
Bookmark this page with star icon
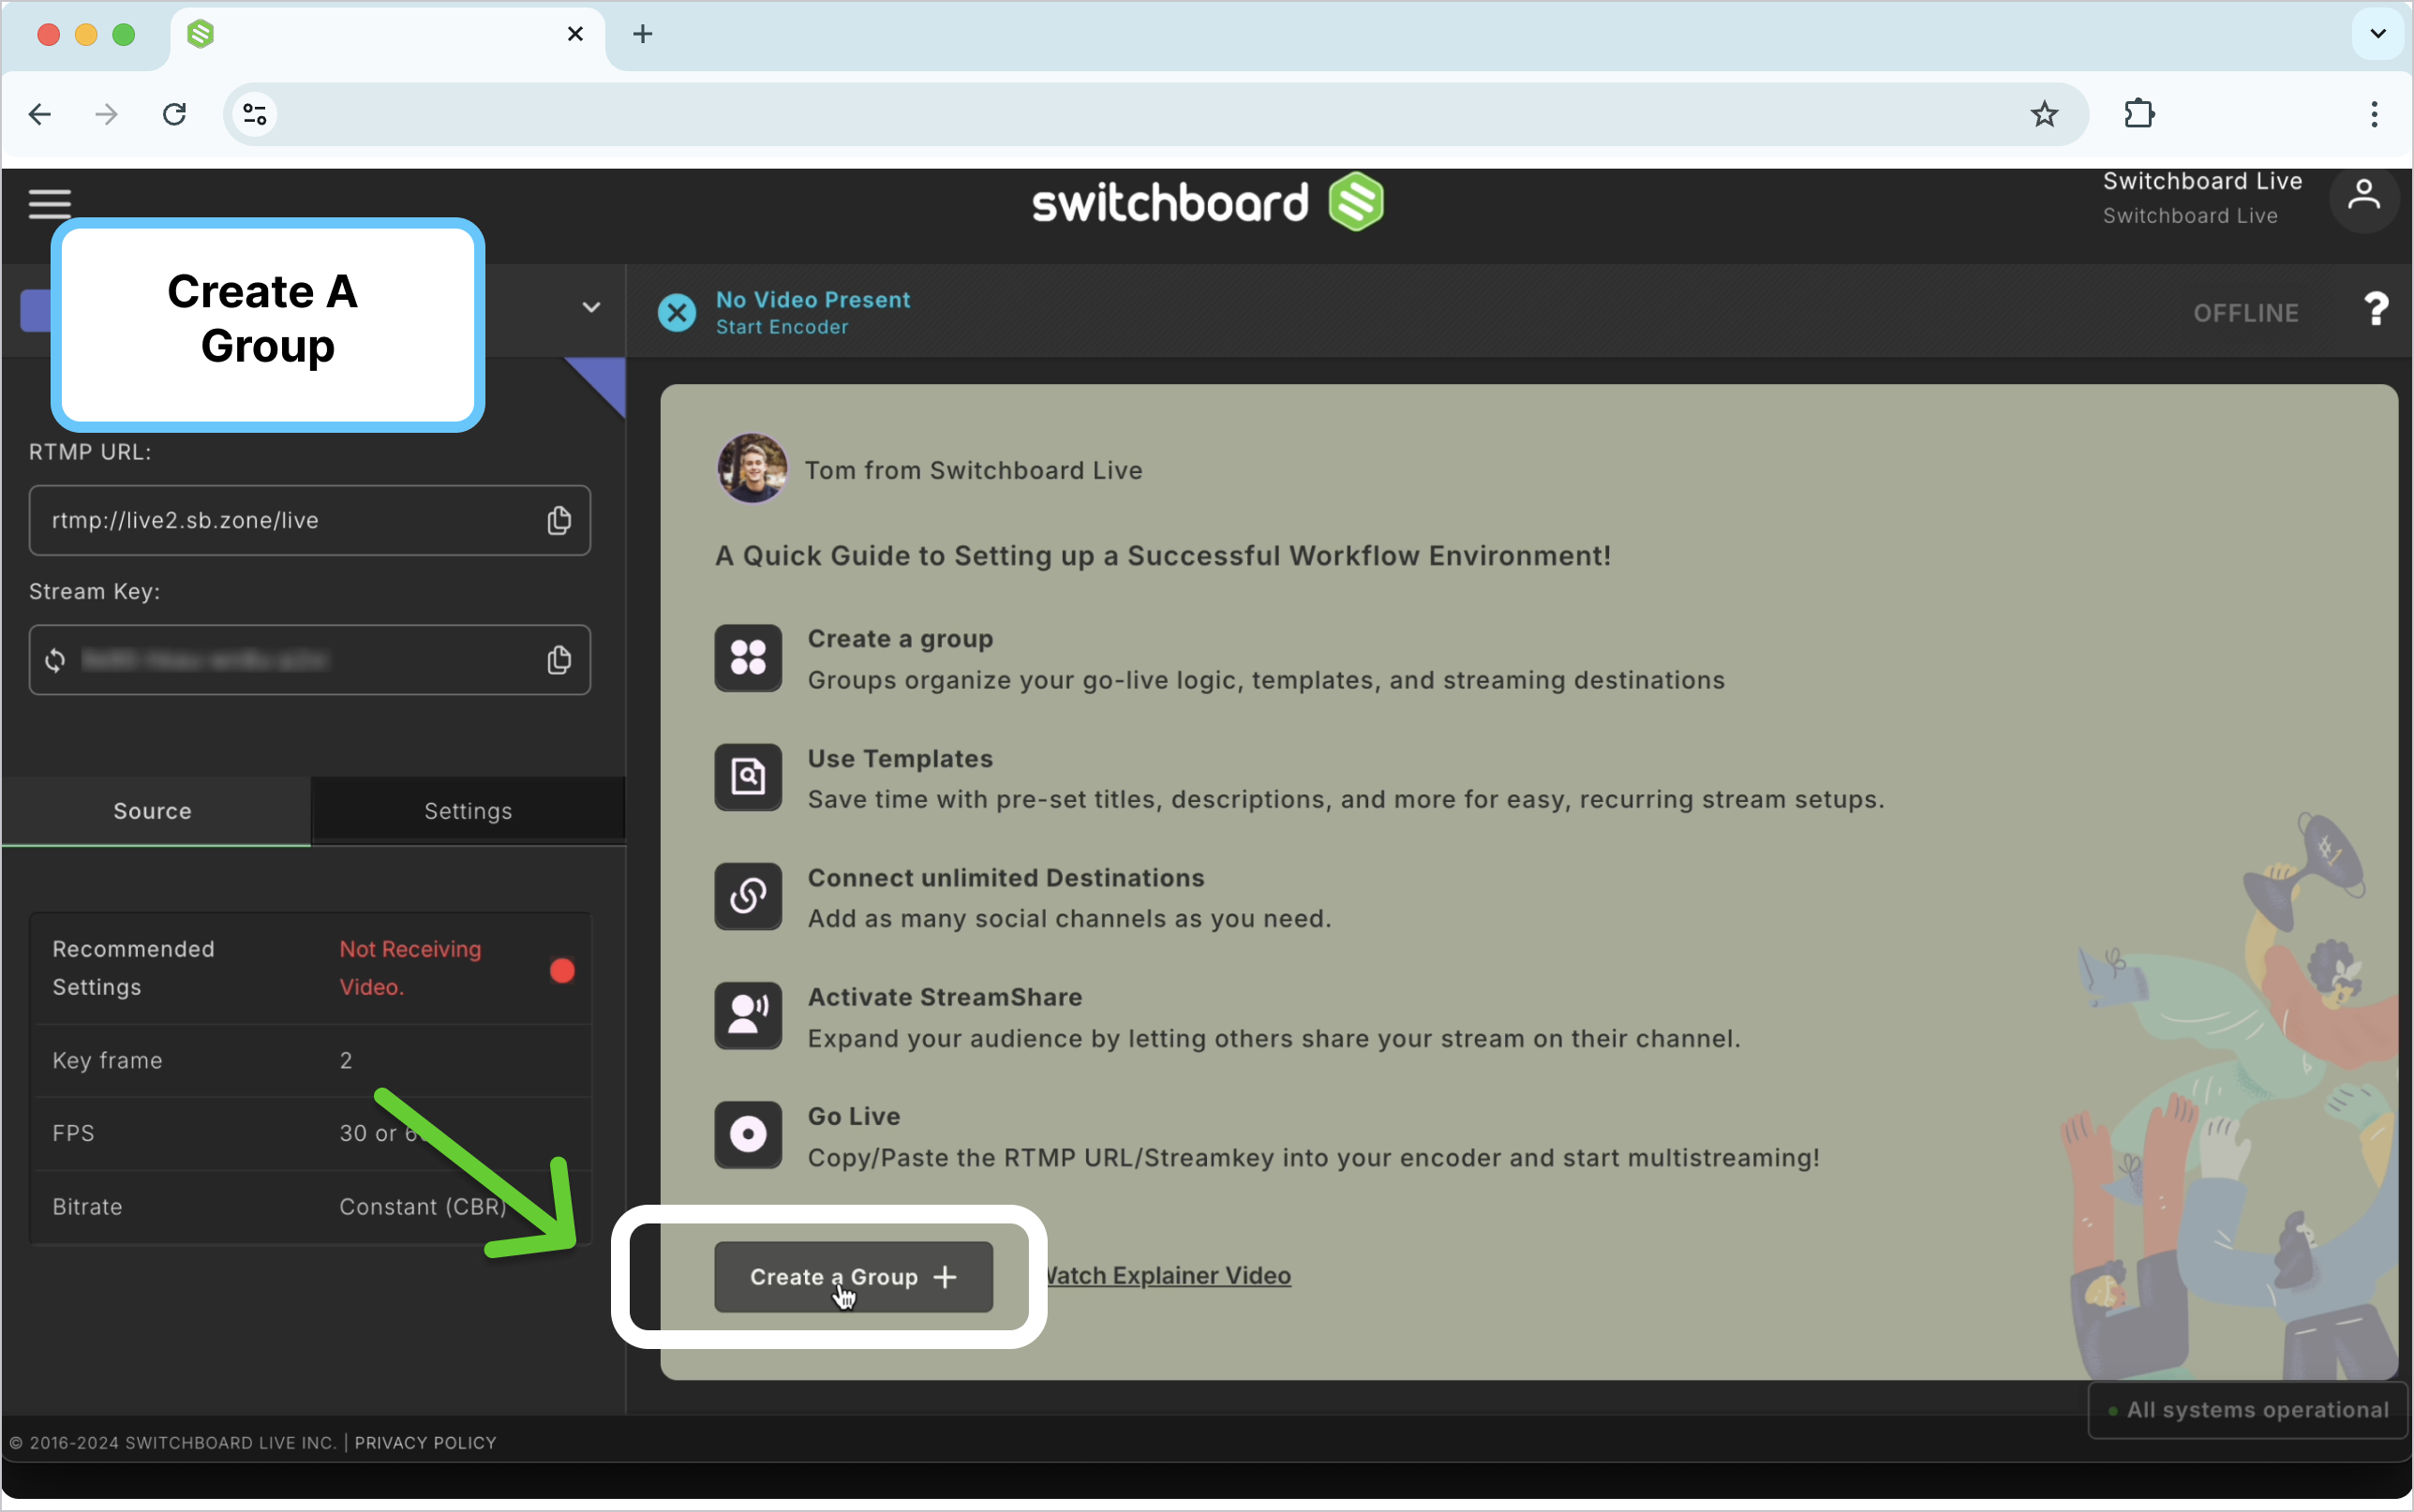[2045, 114]
